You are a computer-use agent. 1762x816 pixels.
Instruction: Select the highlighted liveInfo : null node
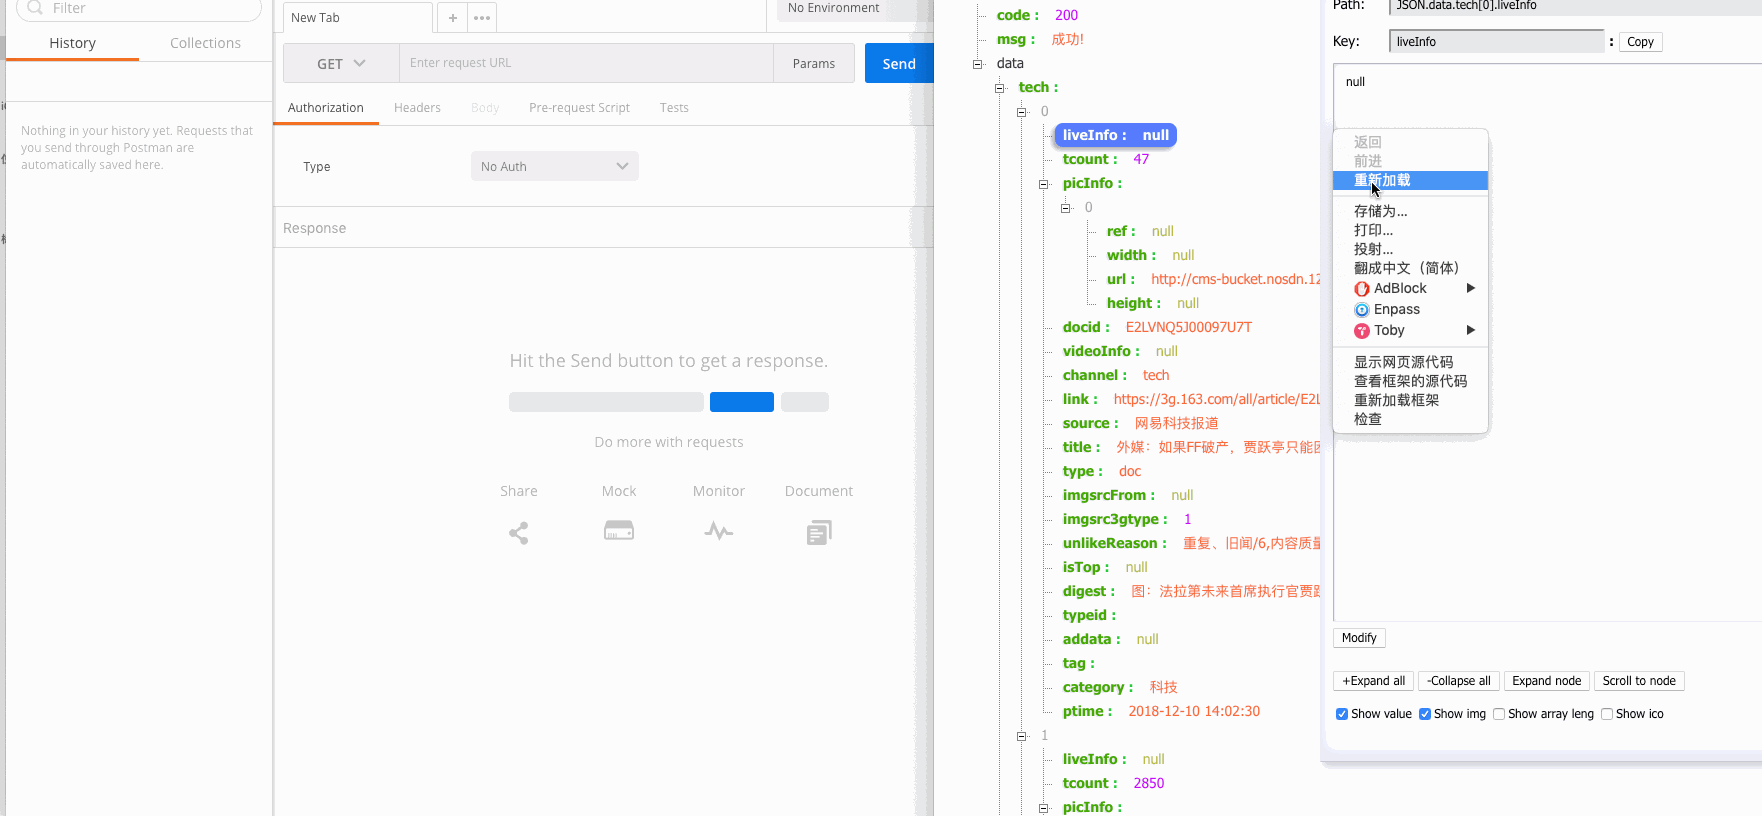(1115, 135)
